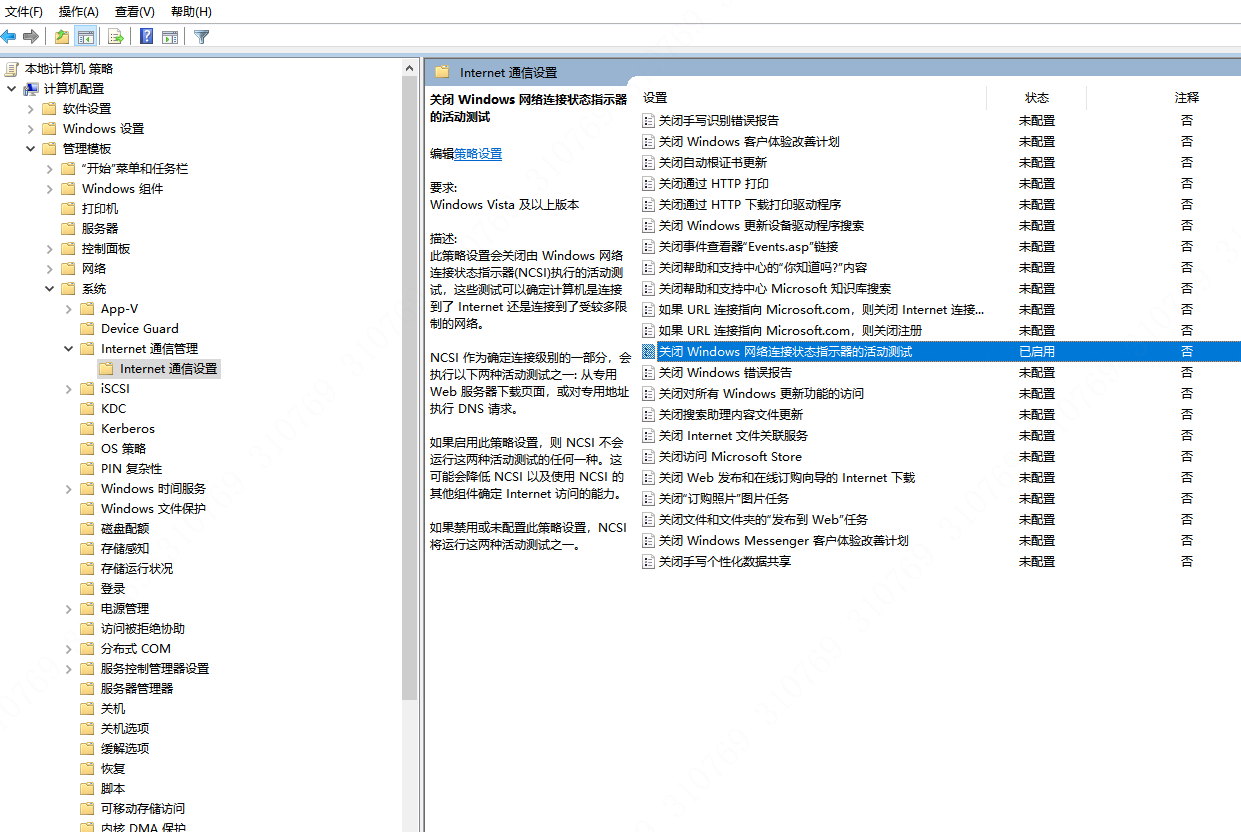Open the 查看(V) menu
This screenshot has width=1241, height=832.
pos(135,12)
